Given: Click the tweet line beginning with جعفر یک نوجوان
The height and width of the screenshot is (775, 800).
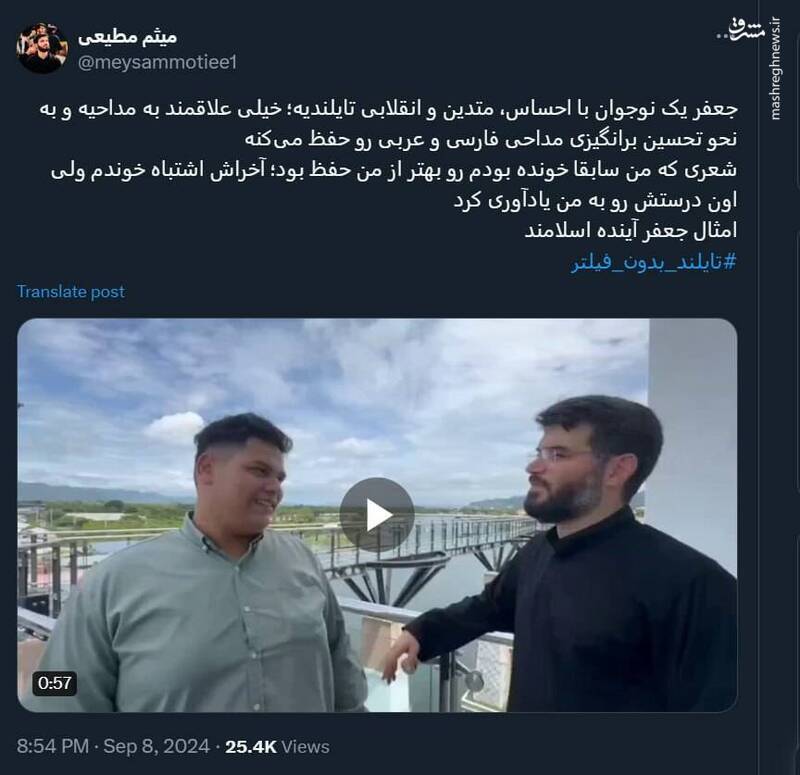Looking at the screenshot, I should [x=389, y=109].
